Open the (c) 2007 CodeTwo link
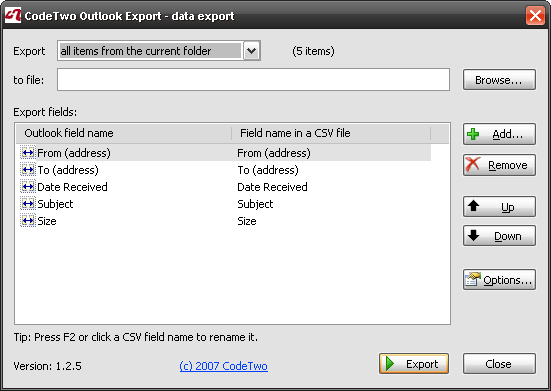 tap(223, 366)
